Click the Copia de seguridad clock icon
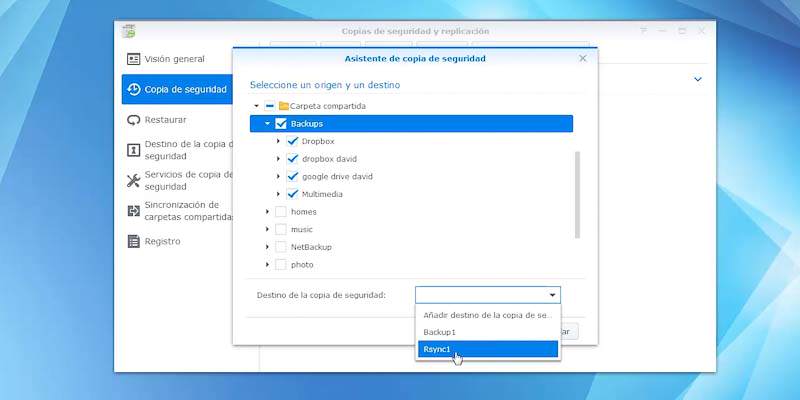800x400 pixels. [133, 89]
